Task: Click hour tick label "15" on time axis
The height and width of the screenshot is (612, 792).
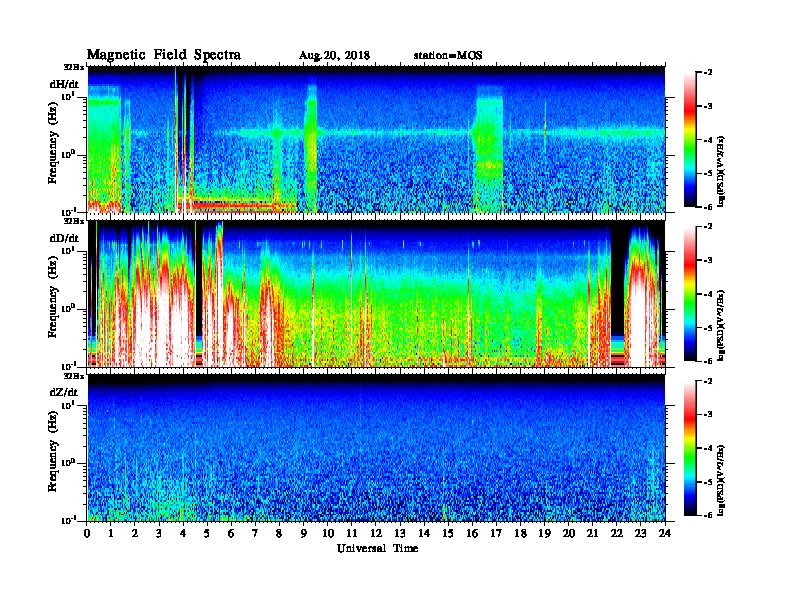Action: (x=448, y=534)
